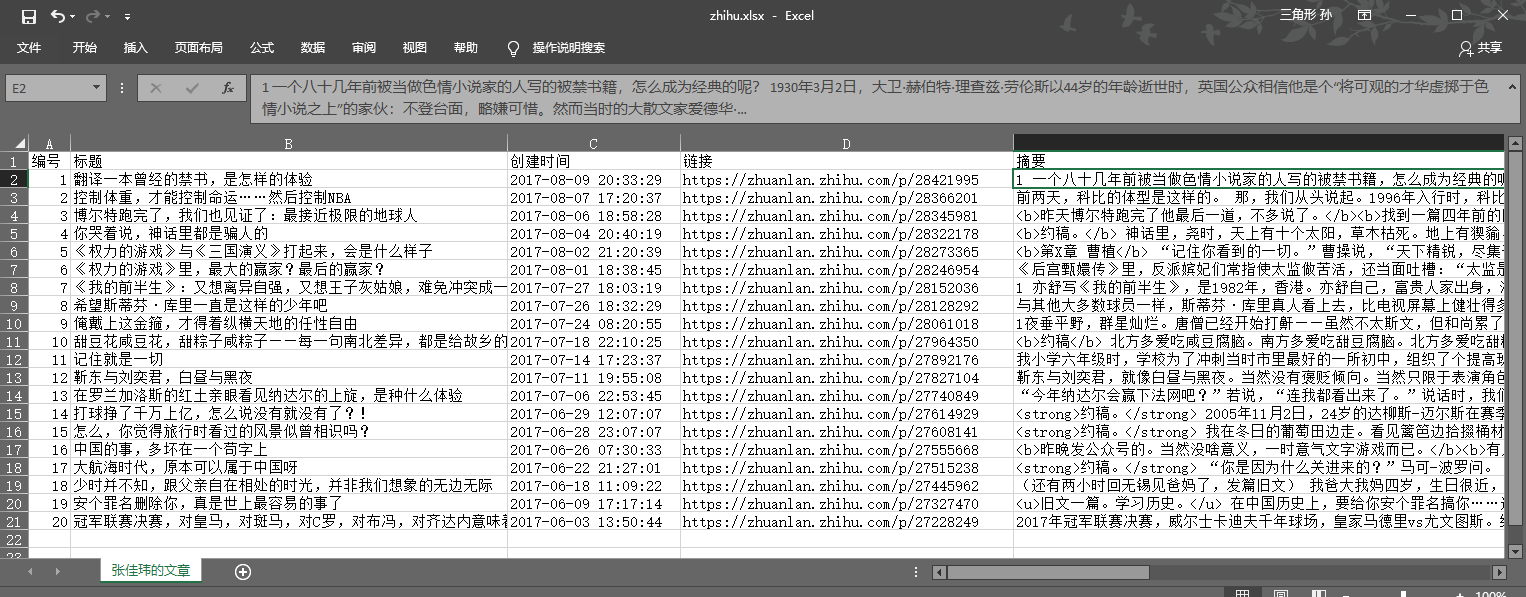Click the Enter checkmark formula bar icon

click(192, 88)
